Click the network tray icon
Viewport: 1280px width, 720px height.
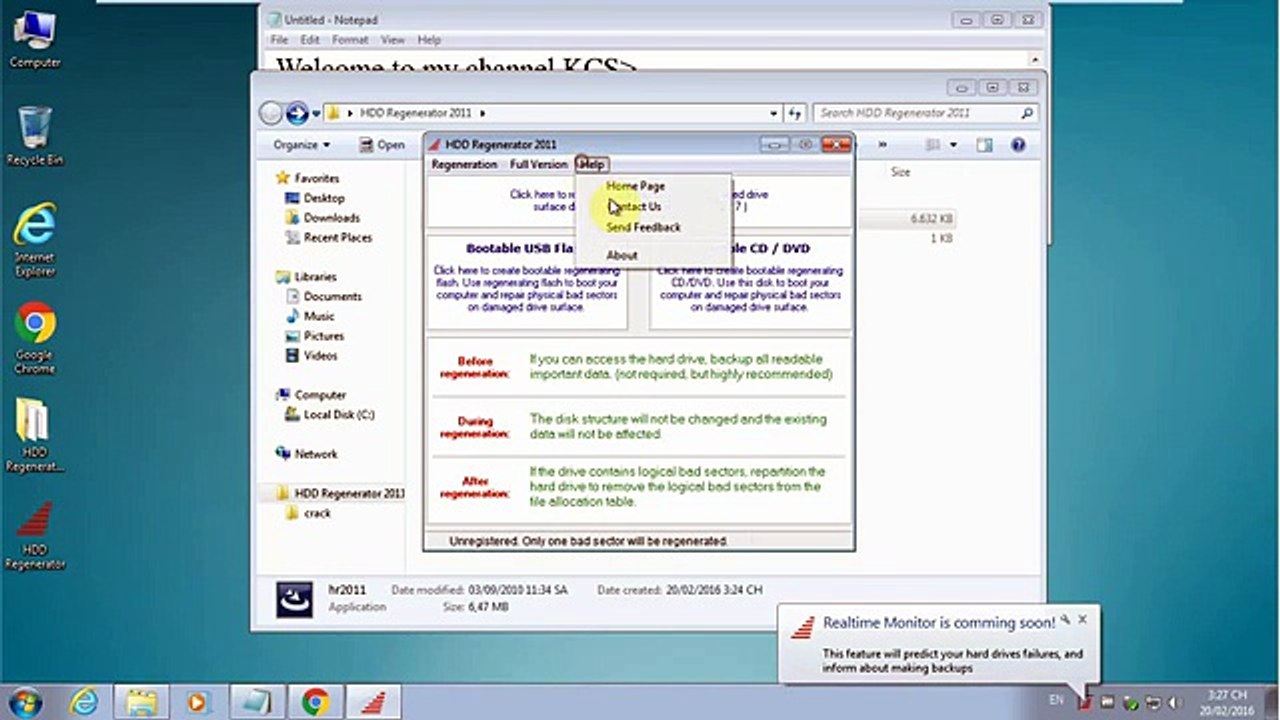point(1152,703)
